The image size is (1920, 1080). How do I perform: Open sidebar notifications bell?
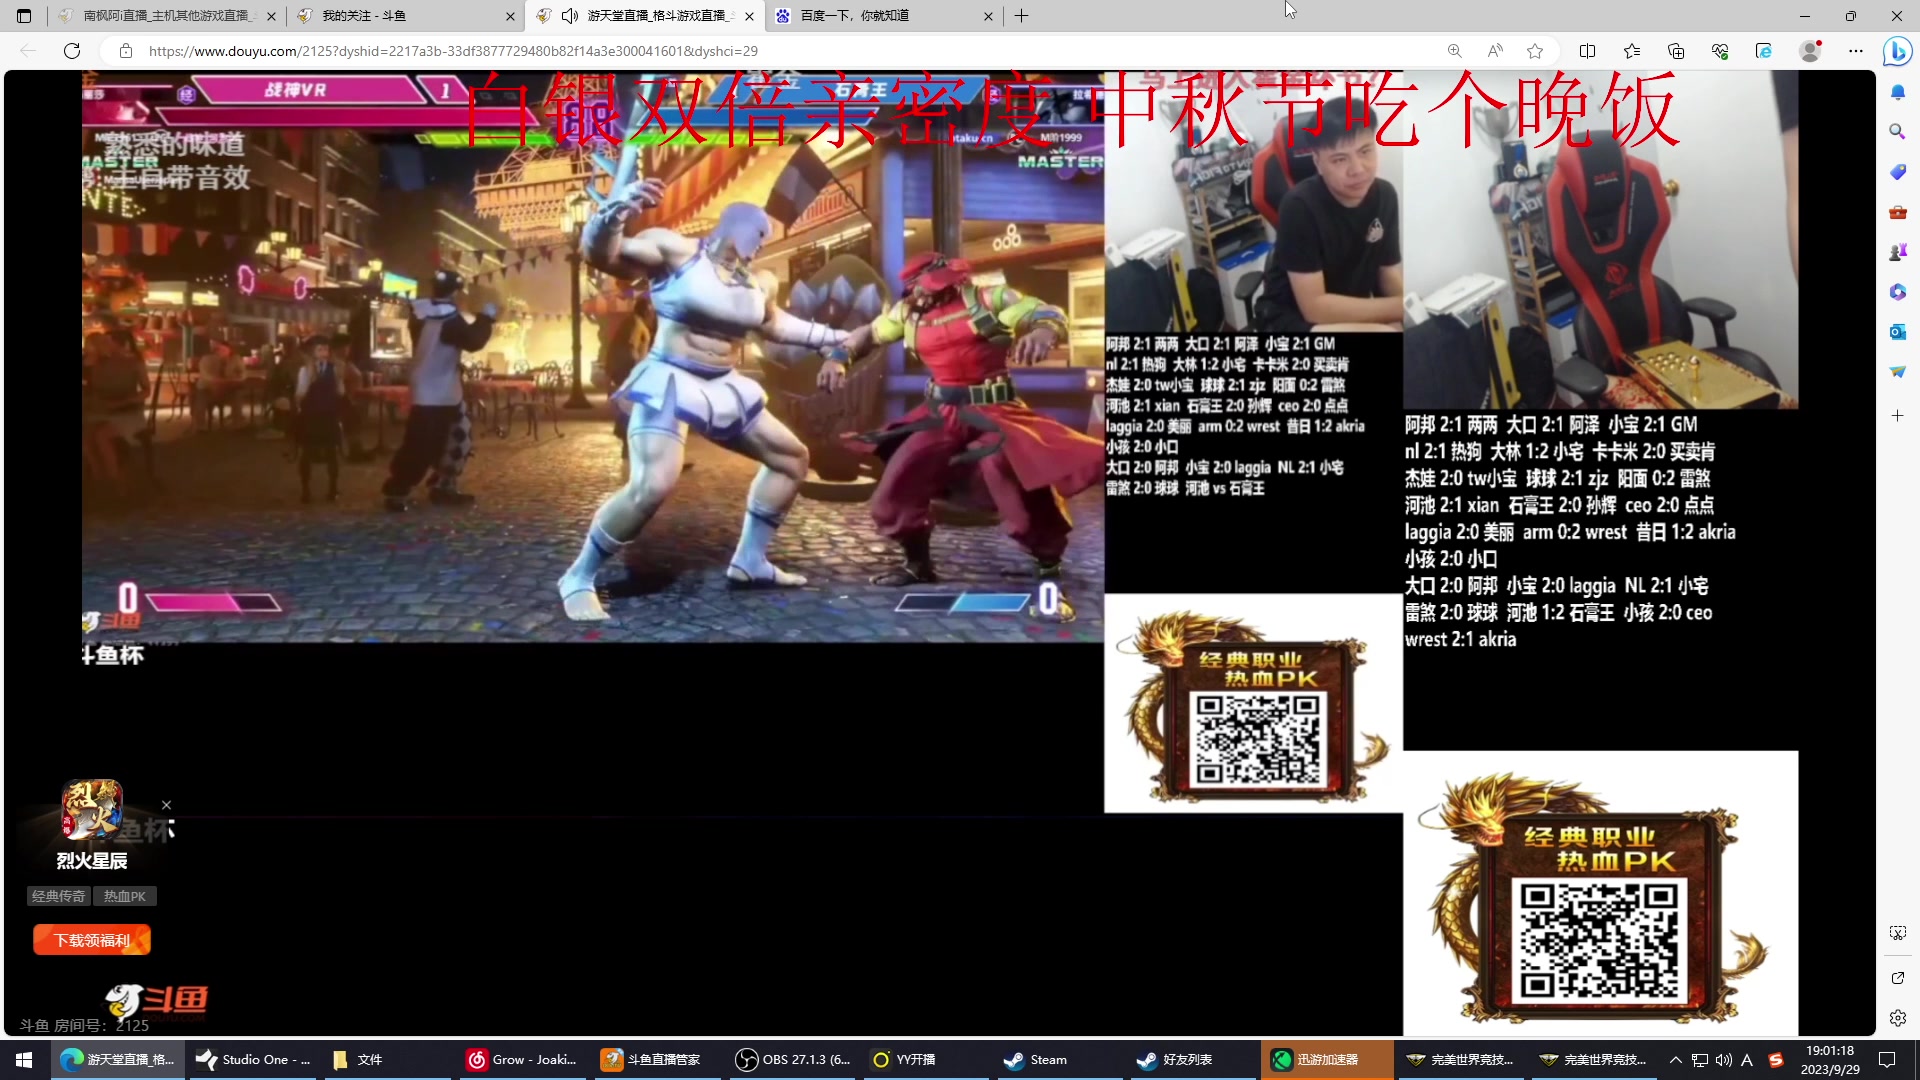coord(1897,92)
